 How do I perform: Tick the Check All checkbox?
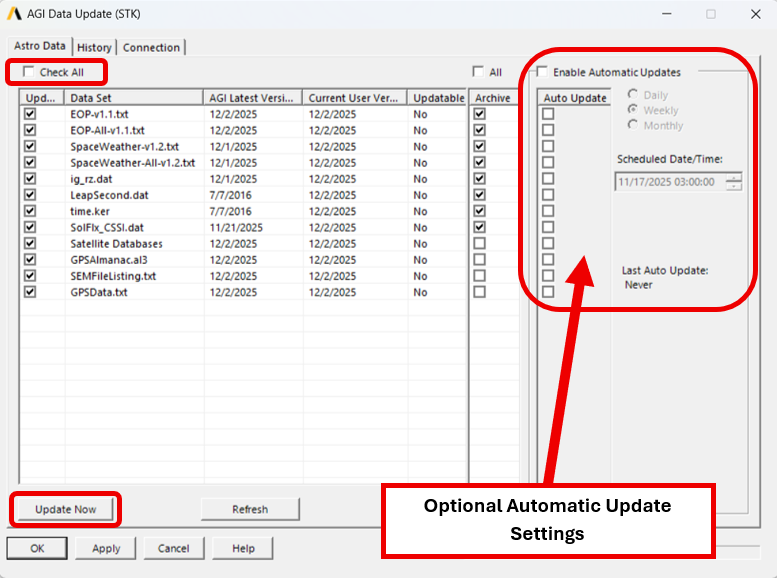[x=28, y=72]
